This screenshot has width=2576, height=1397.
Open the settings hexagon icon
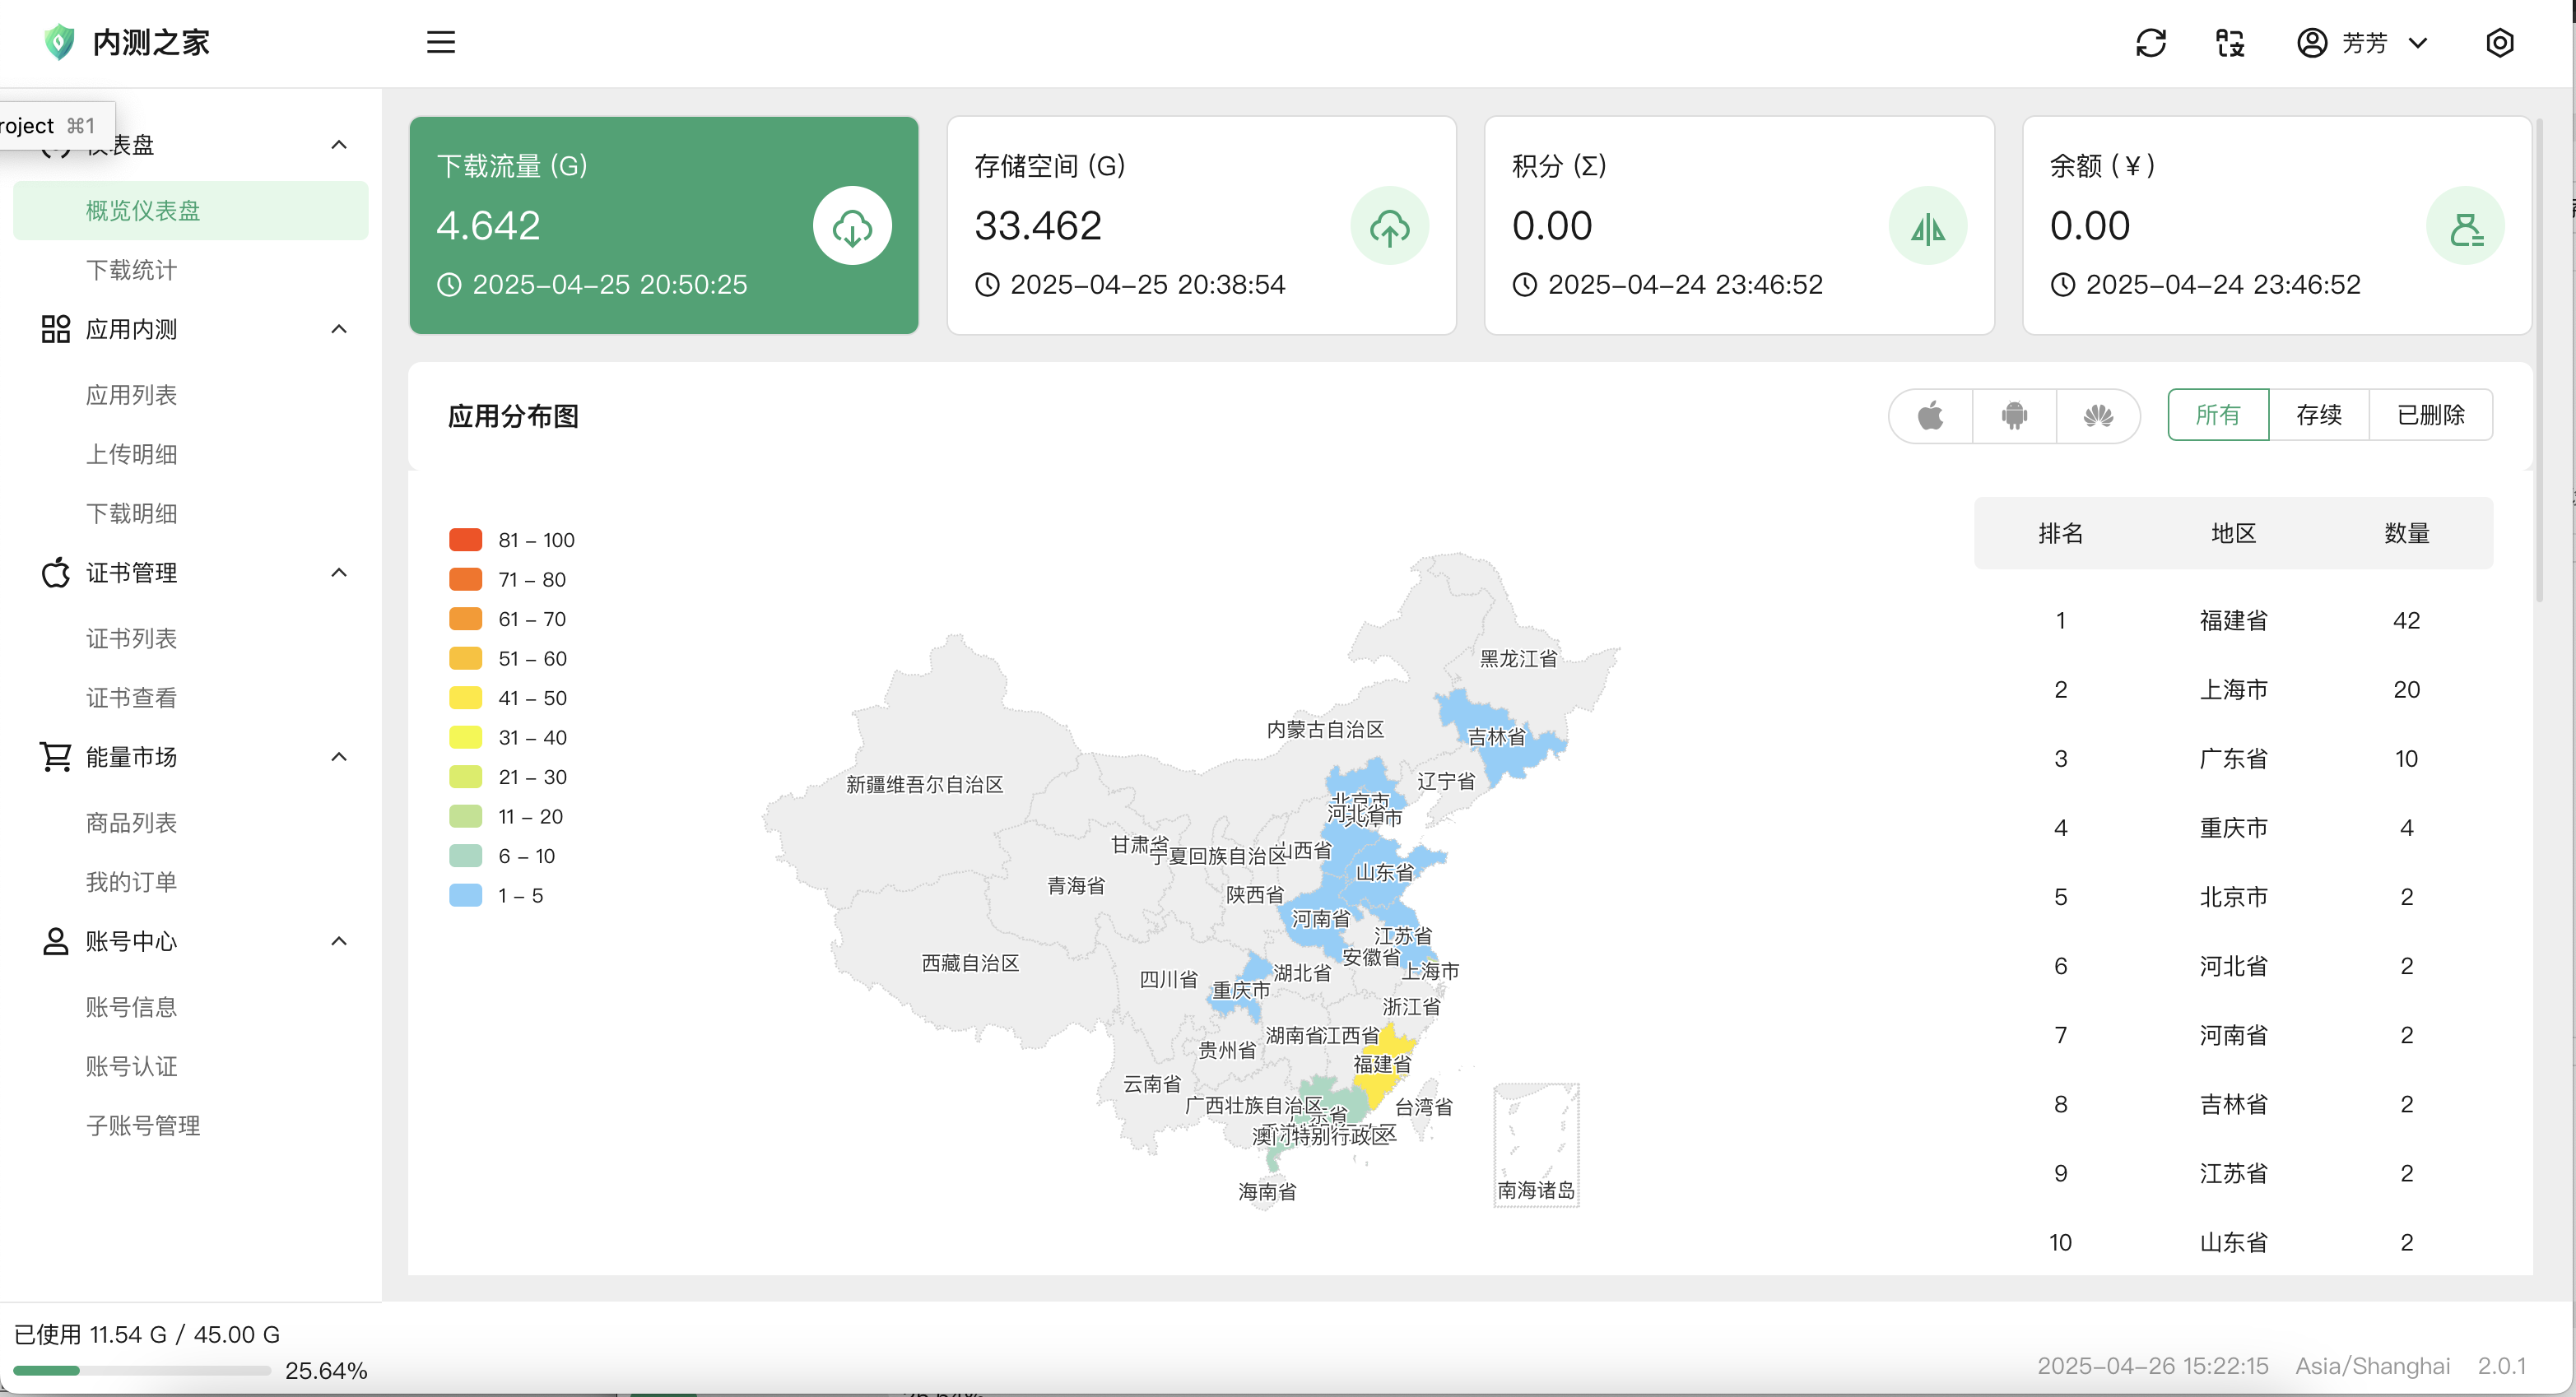[x=2499, y=43]
